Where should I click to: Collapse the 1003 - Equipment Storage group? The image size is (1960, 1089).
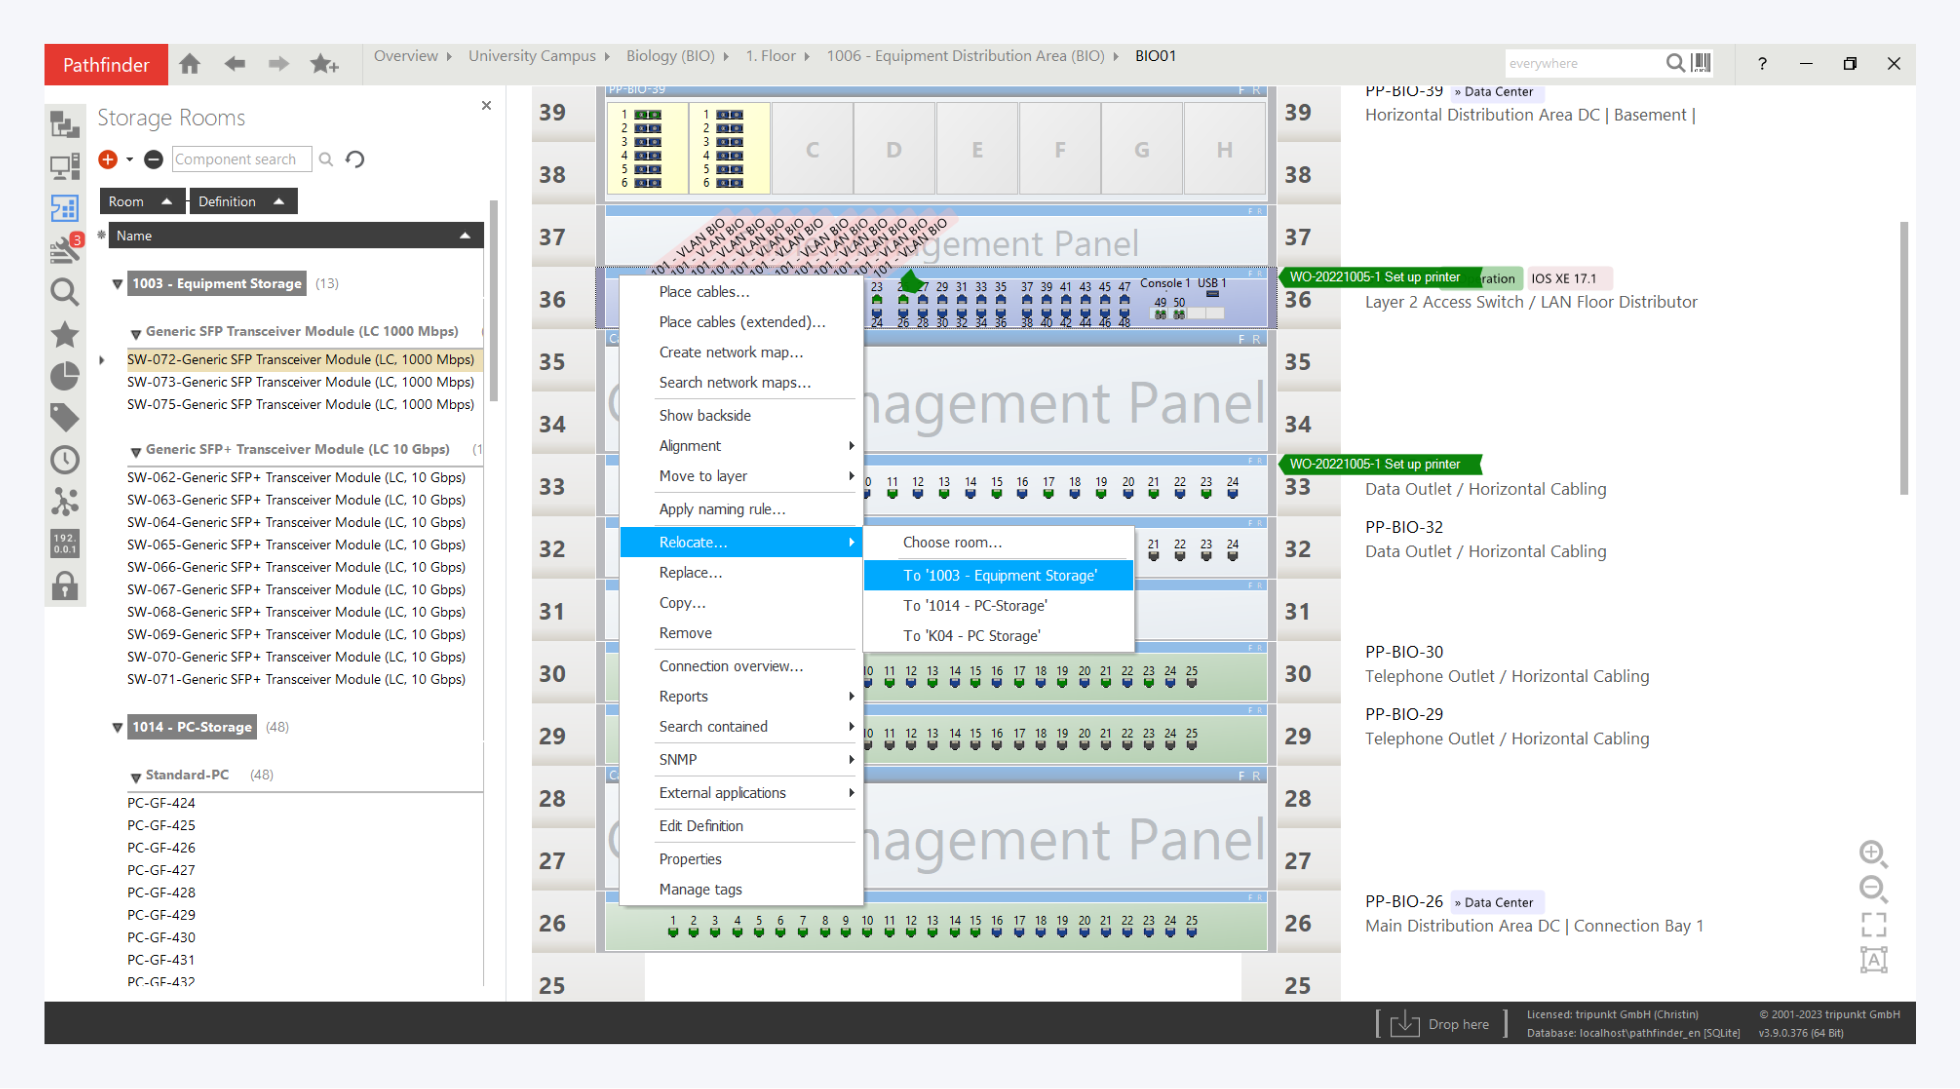click(118, 284)
